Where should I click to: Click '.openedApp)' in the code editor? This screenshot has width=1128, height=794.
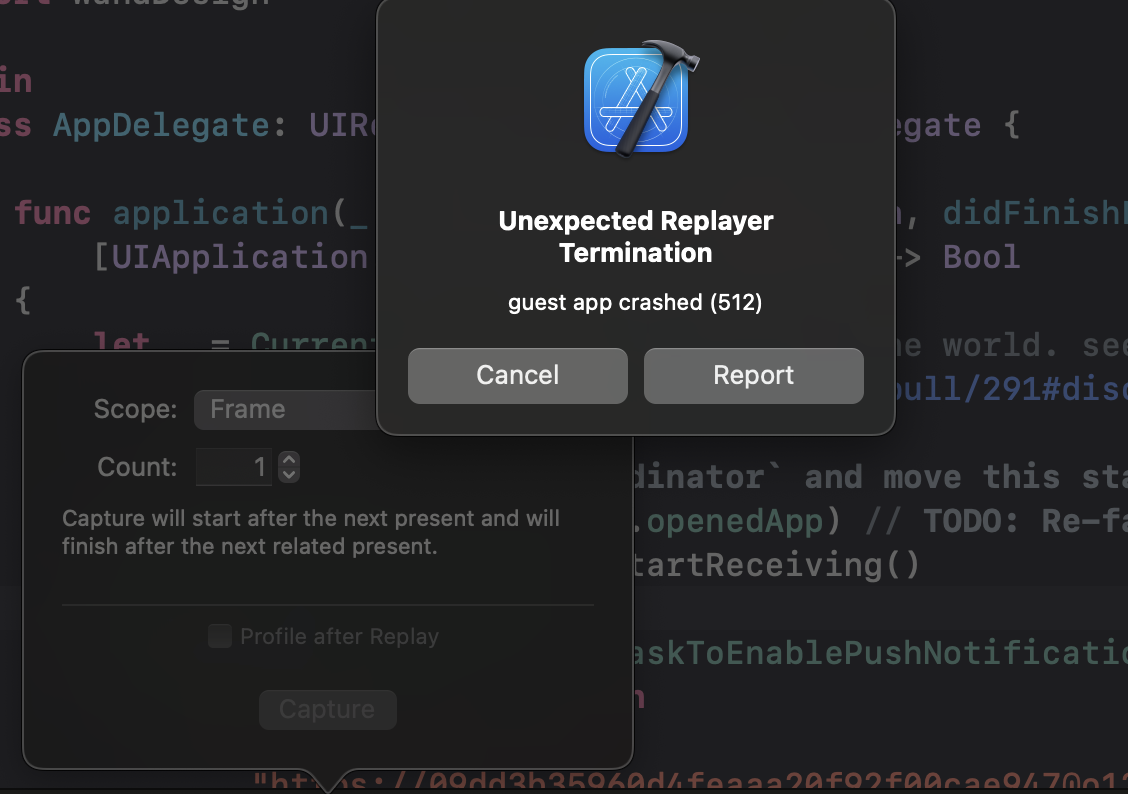[x=735, y=522]
